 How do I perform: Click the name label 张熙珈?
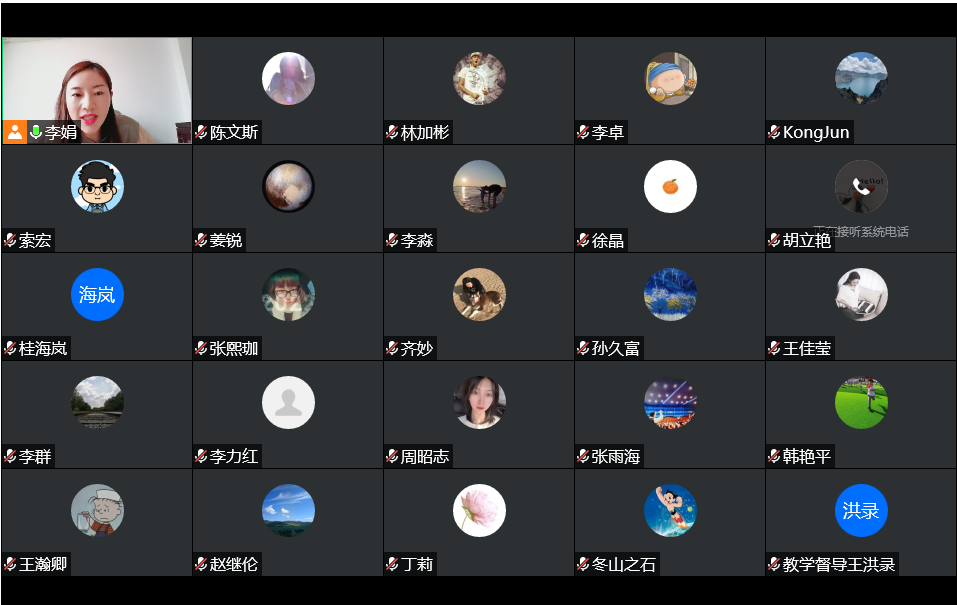234,348
